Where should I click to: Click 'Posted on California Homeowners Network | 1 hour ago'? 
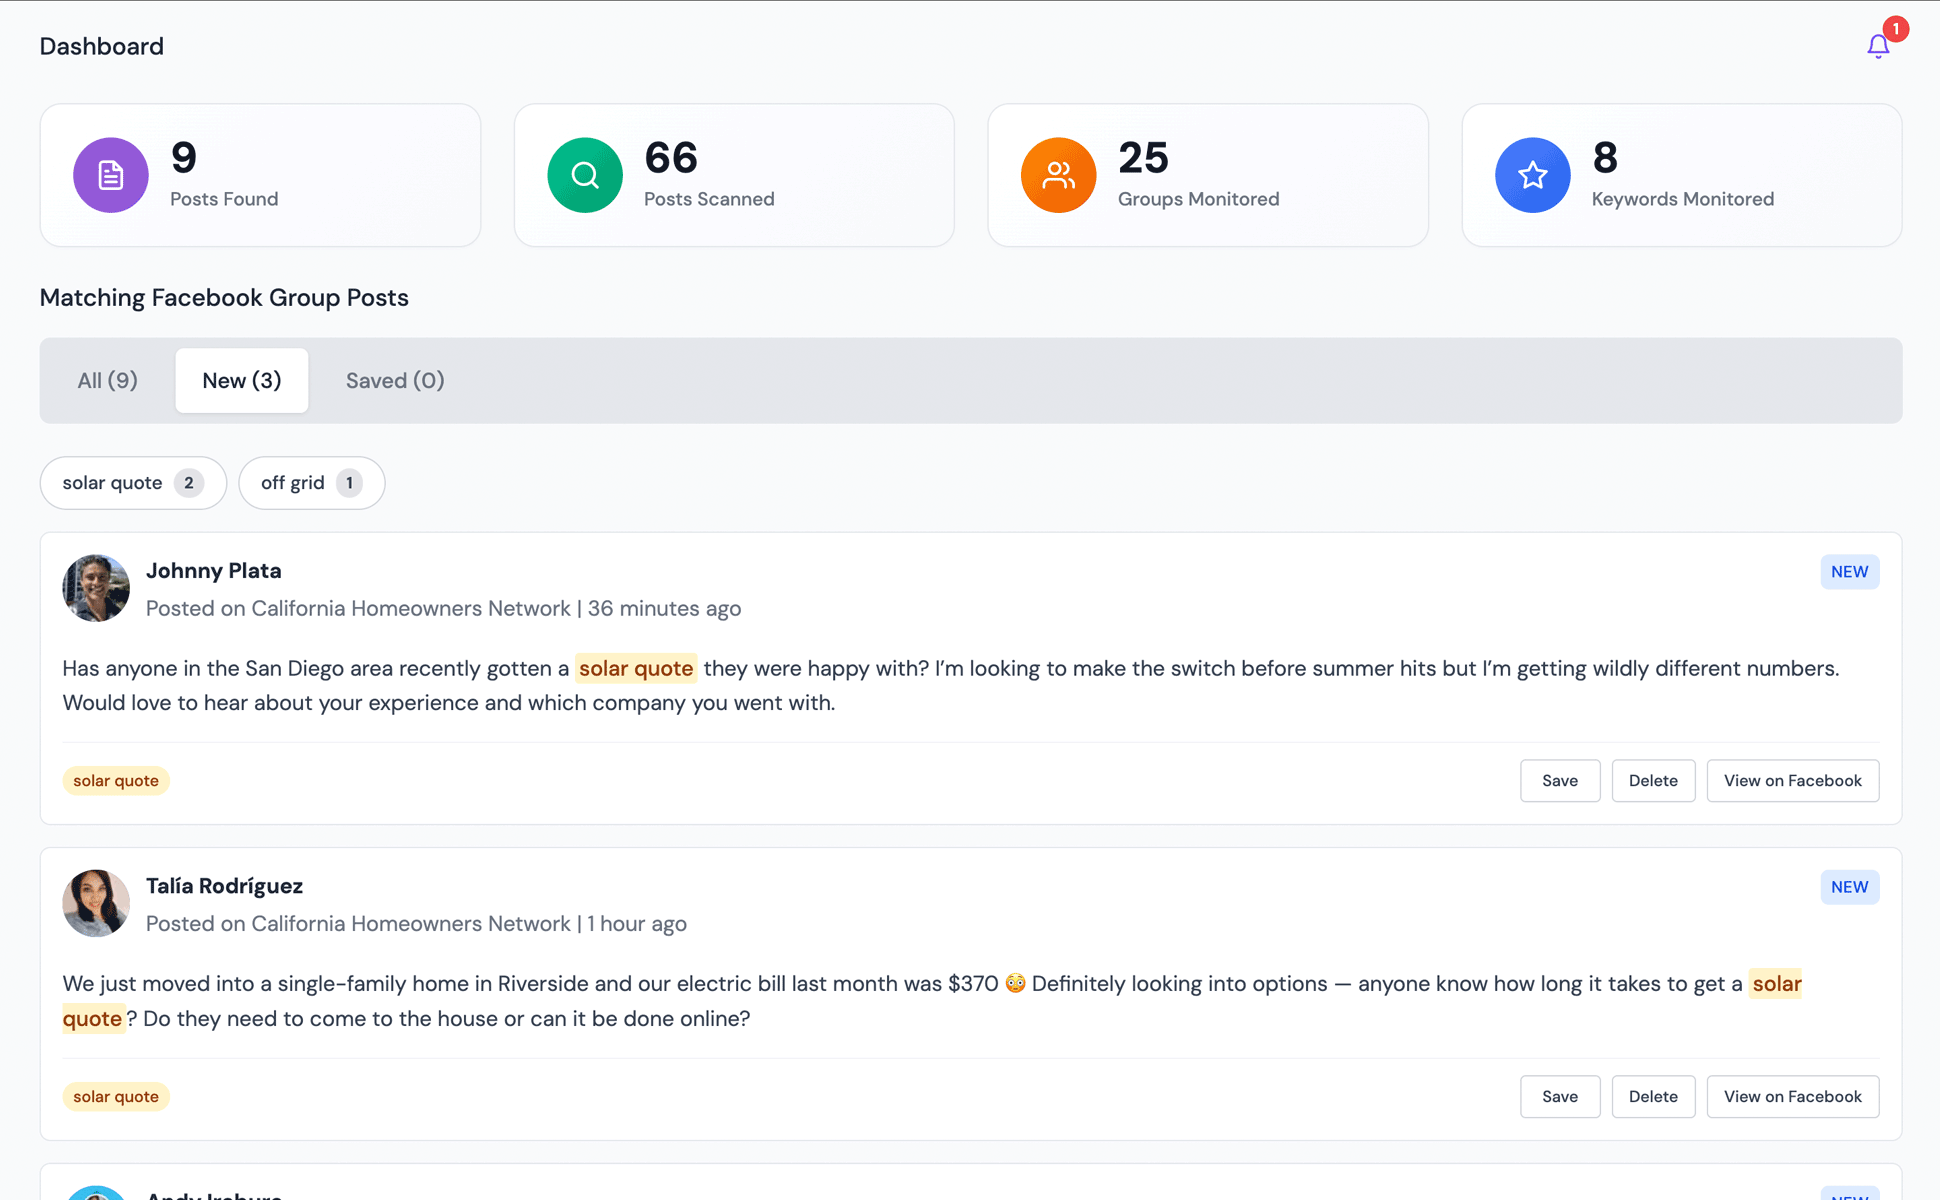coord(416,923)
